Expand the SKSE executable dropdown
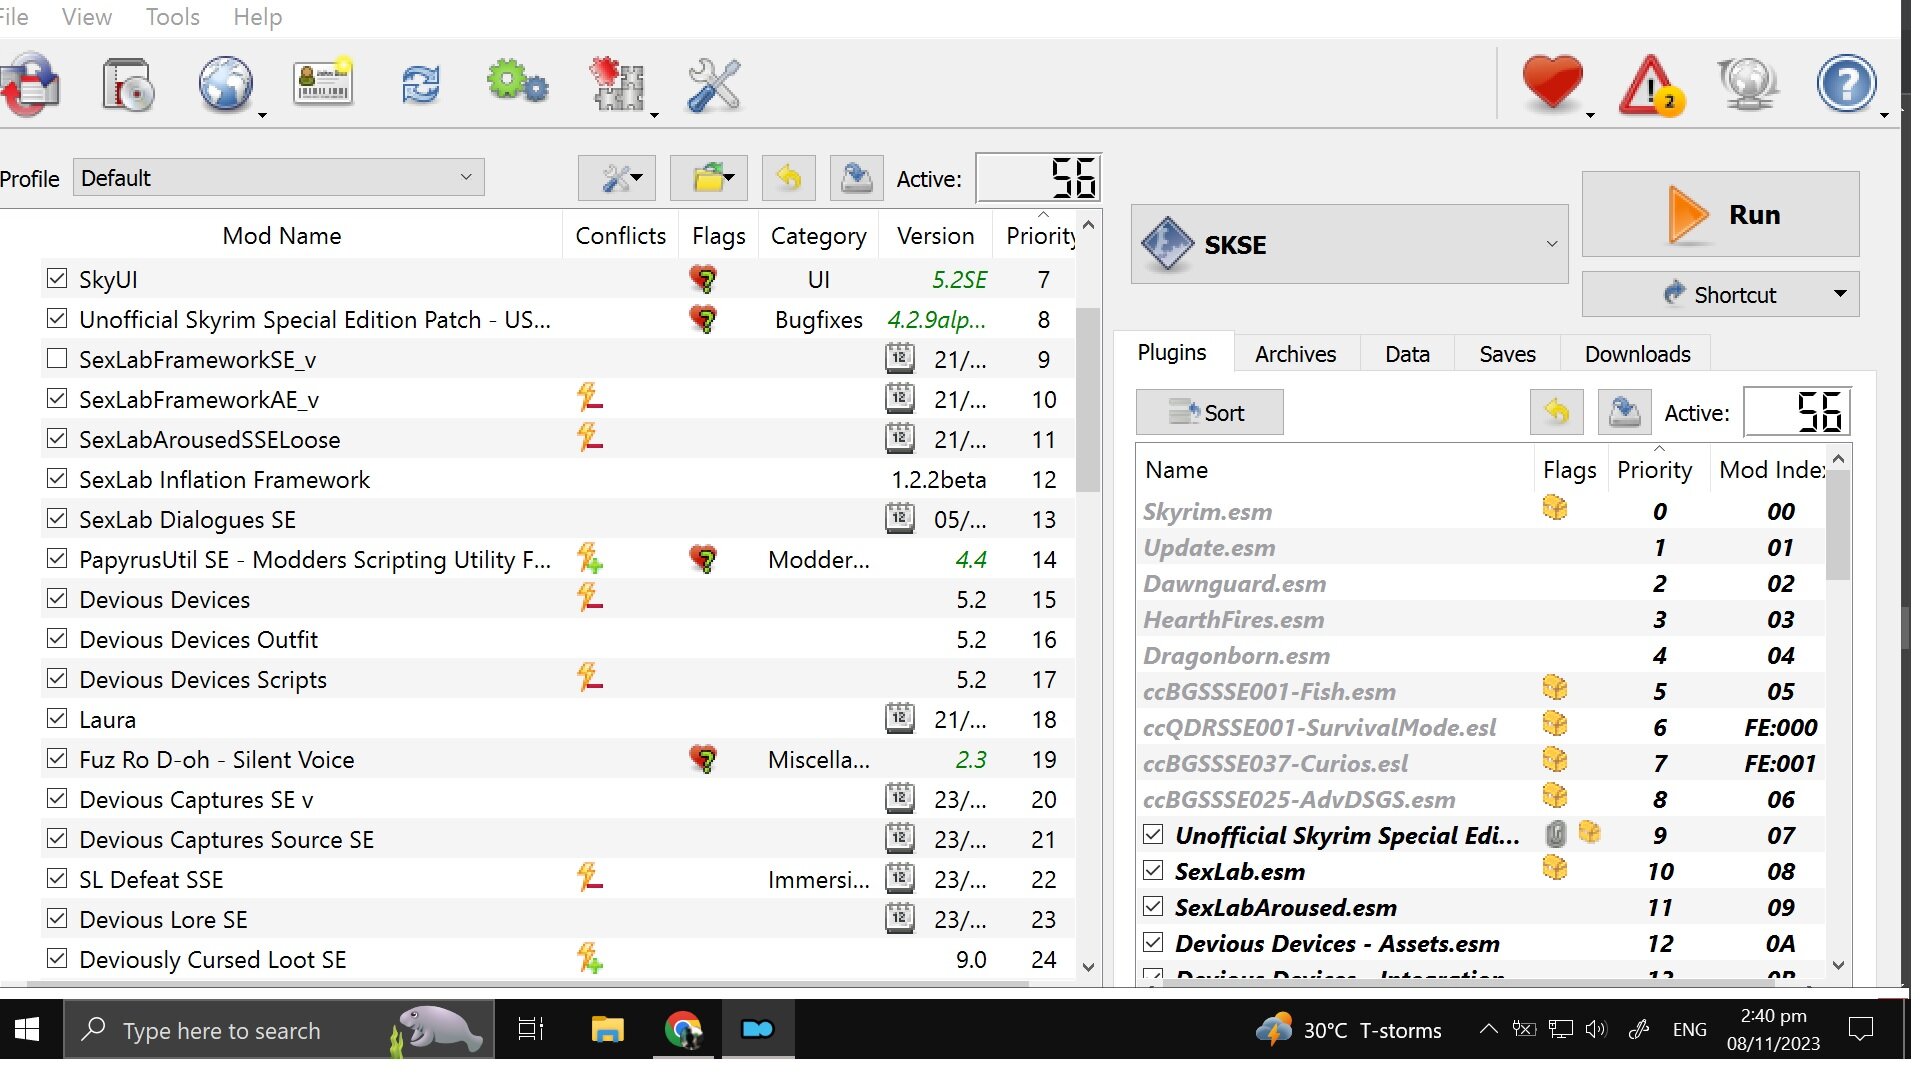The width and height of the screenshot is (1920, 1080). pos(1349,244)
